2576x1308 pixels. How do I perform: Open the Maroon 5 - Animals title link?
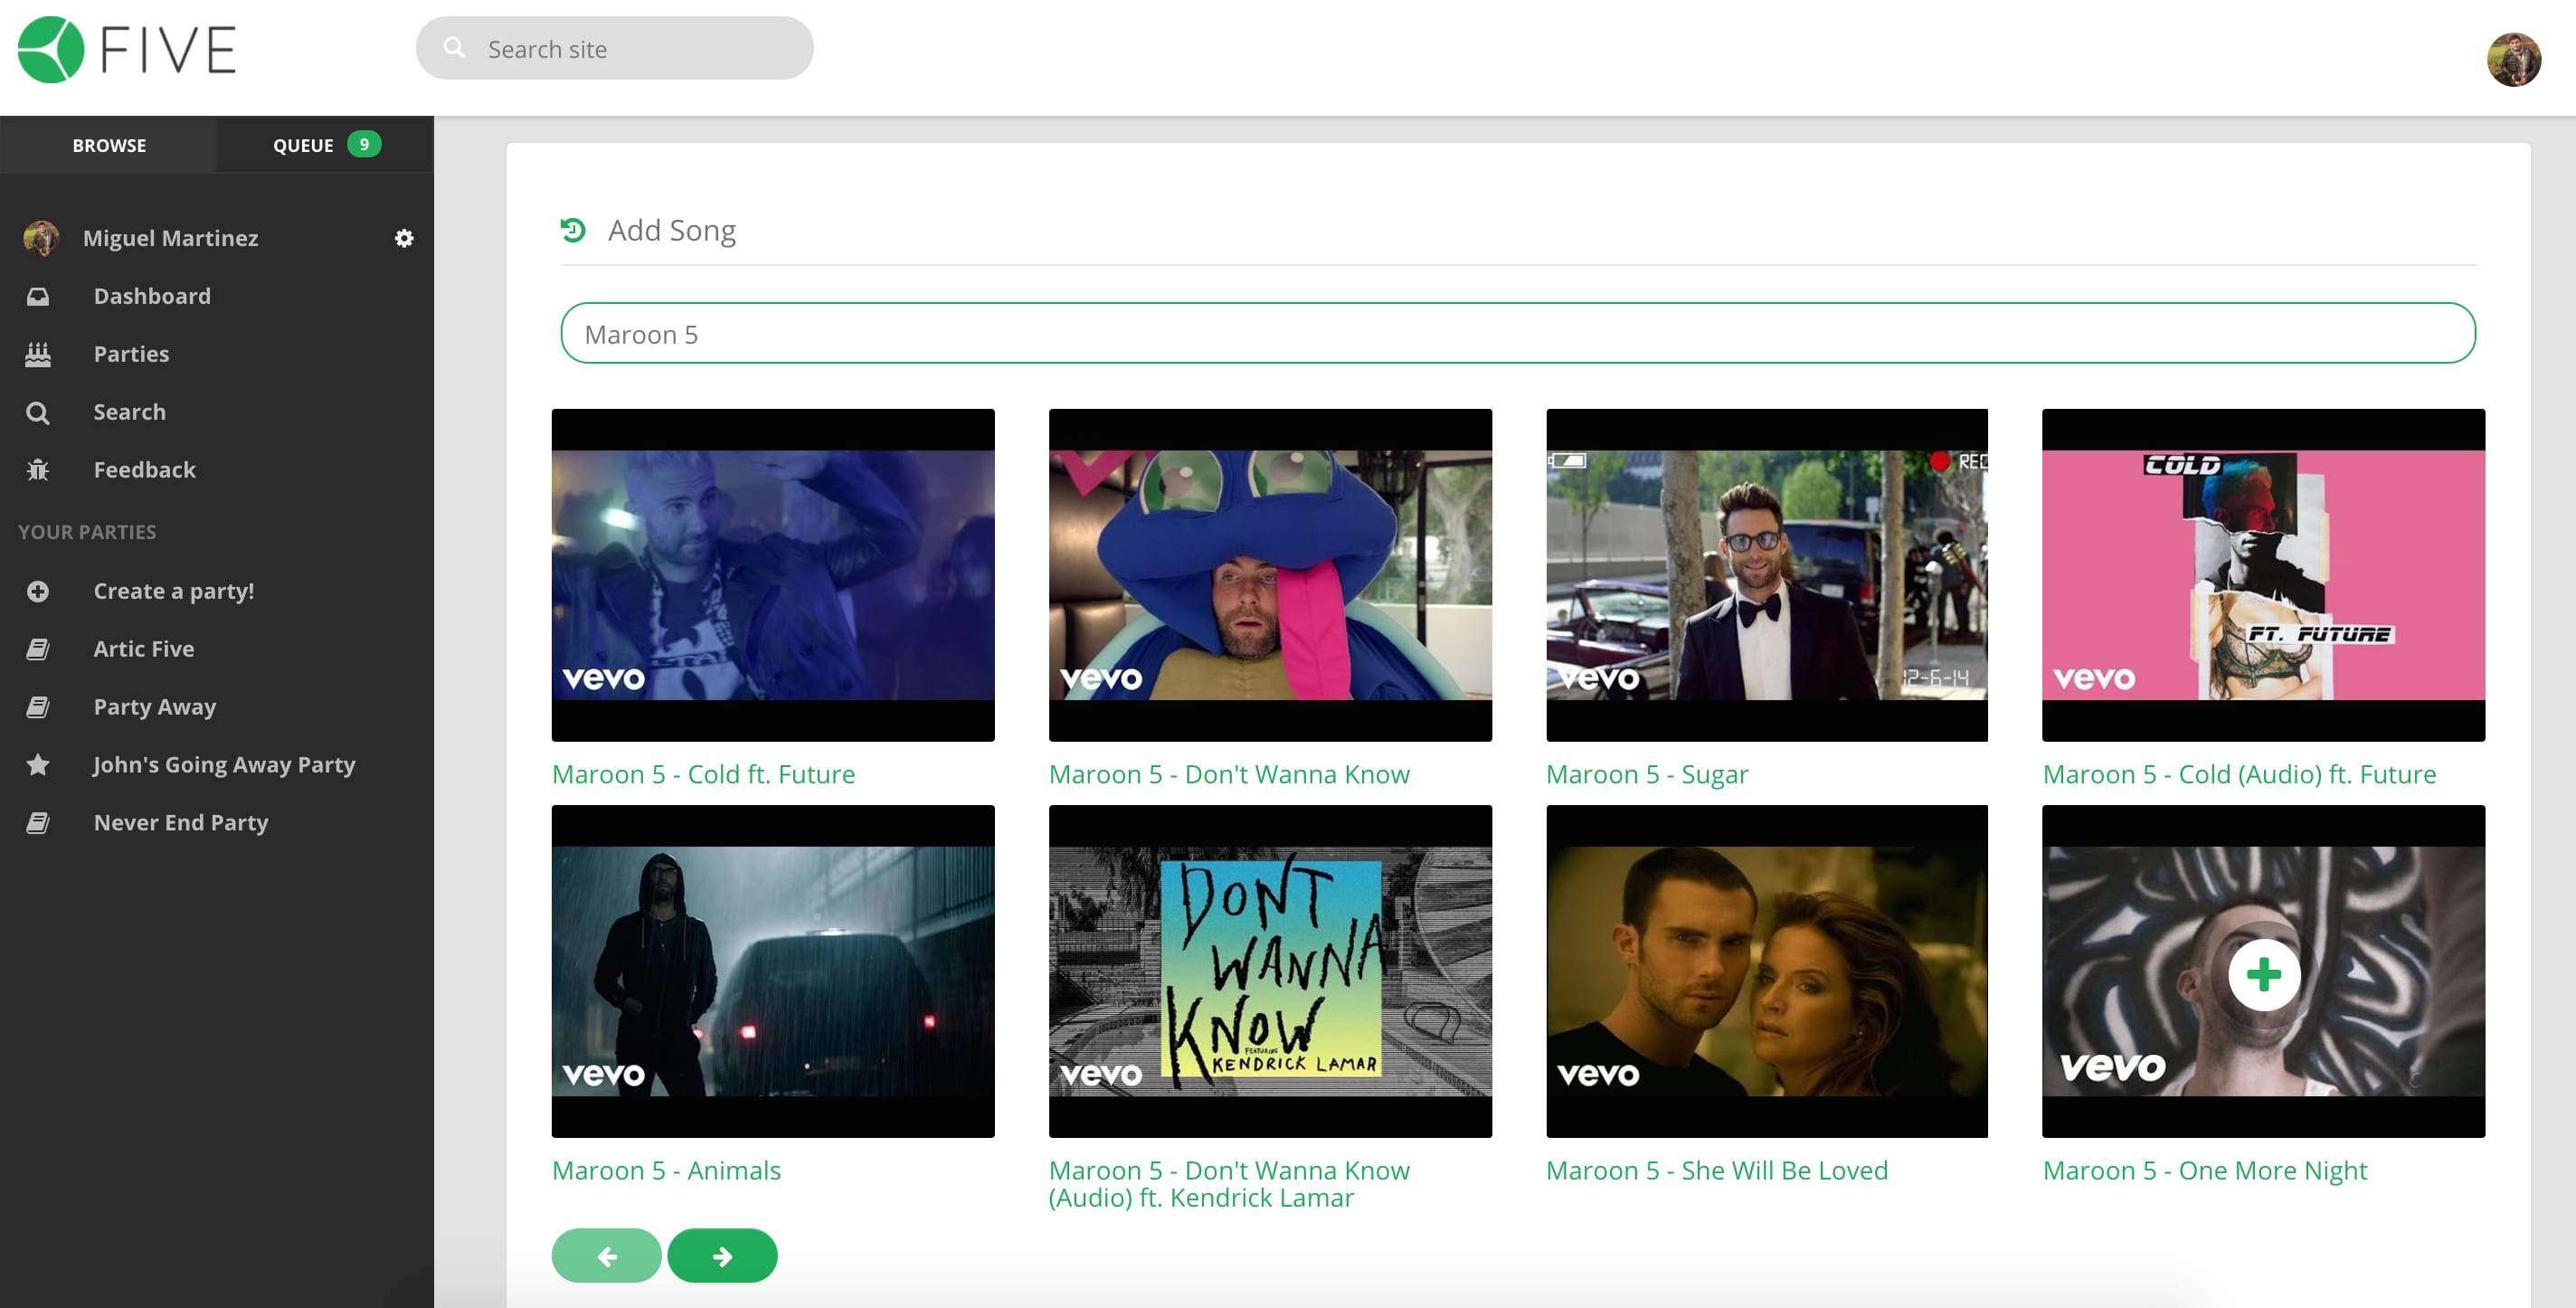point(666,1170)
